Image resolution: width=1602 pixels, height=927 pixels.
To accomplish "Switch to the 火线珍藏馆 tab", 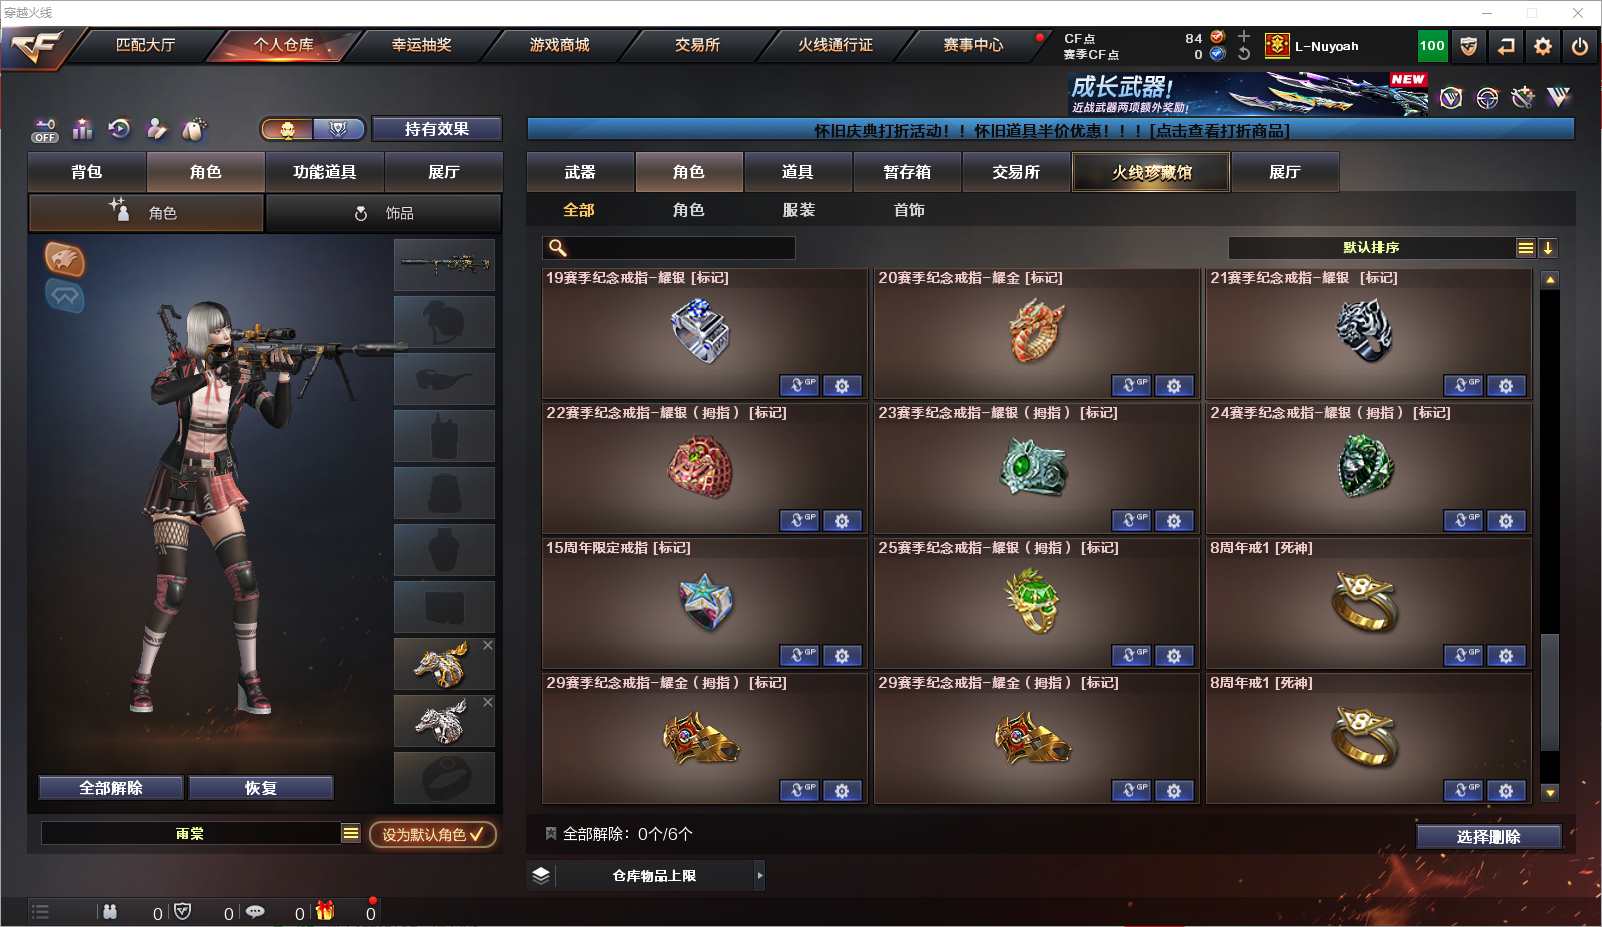I will pos(1151,172).
